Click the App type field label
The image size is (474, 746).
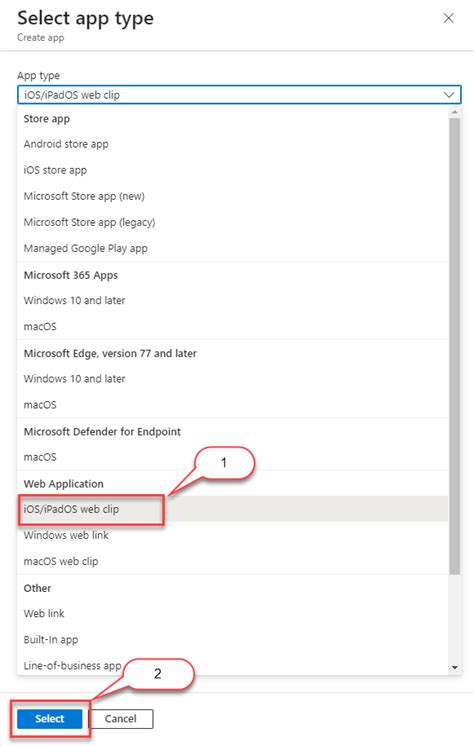click(39, 75)
